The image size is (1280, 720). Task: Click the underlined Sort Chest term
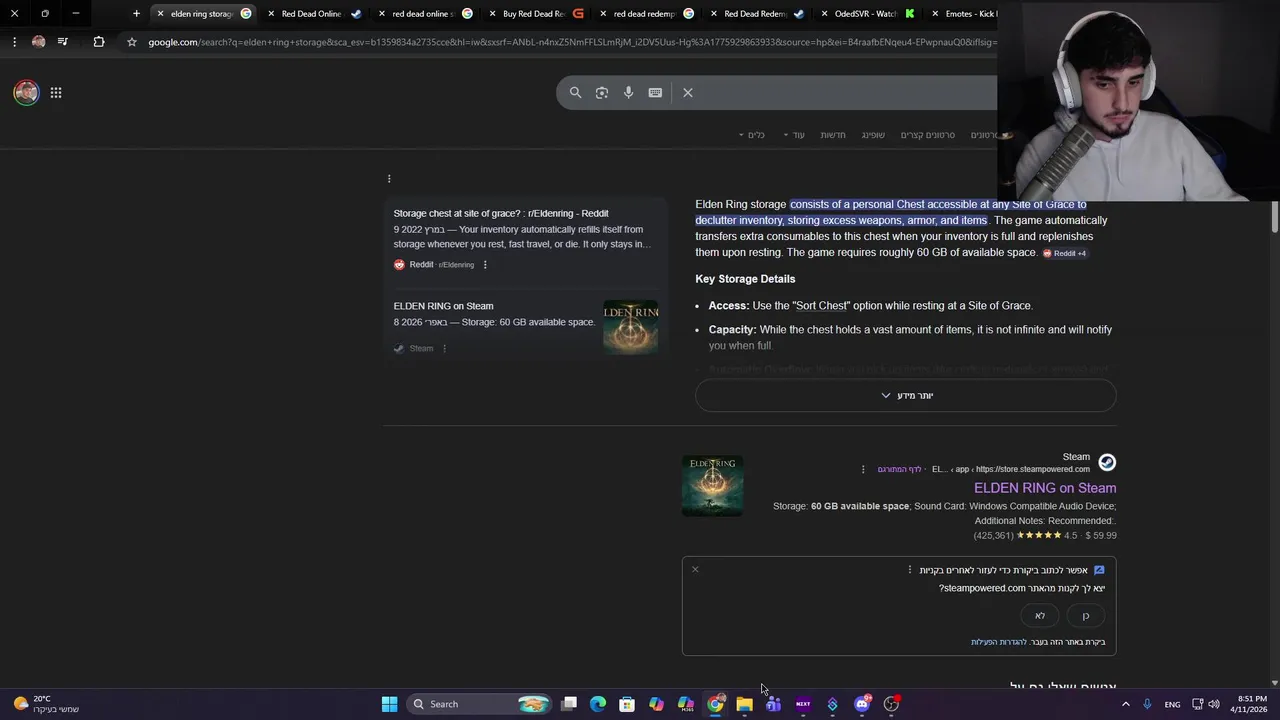click(821, 305)
